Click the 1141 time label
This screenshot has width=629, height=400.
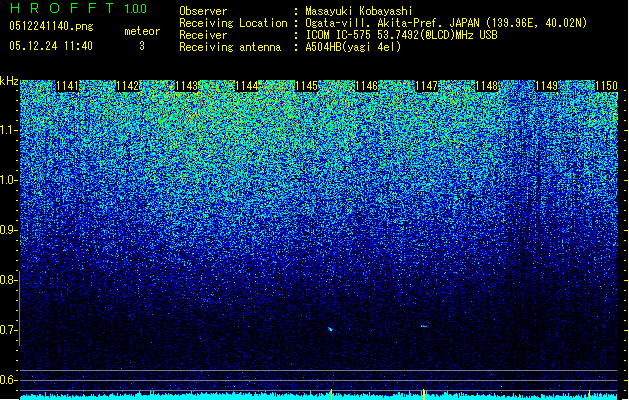click(x=67, y=86)
